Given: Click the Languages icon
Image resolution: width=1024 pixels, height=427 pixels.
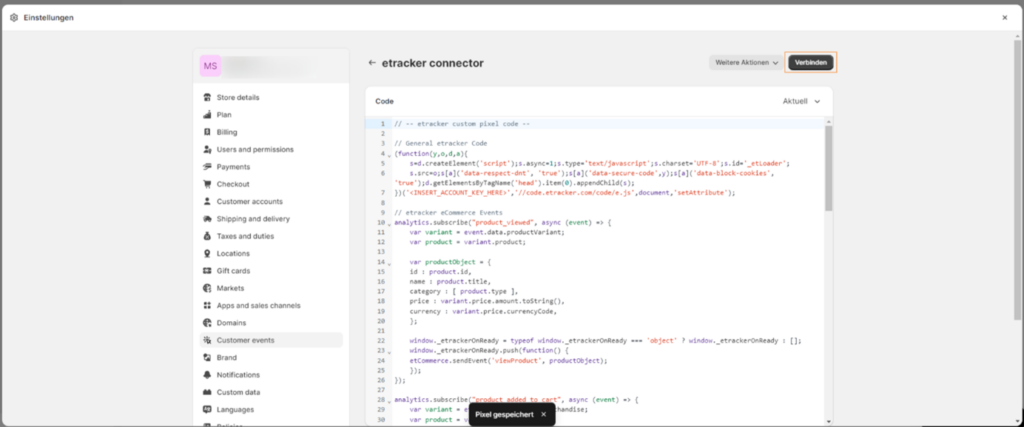Looking at the screenshot, I should tap(207, 409).
